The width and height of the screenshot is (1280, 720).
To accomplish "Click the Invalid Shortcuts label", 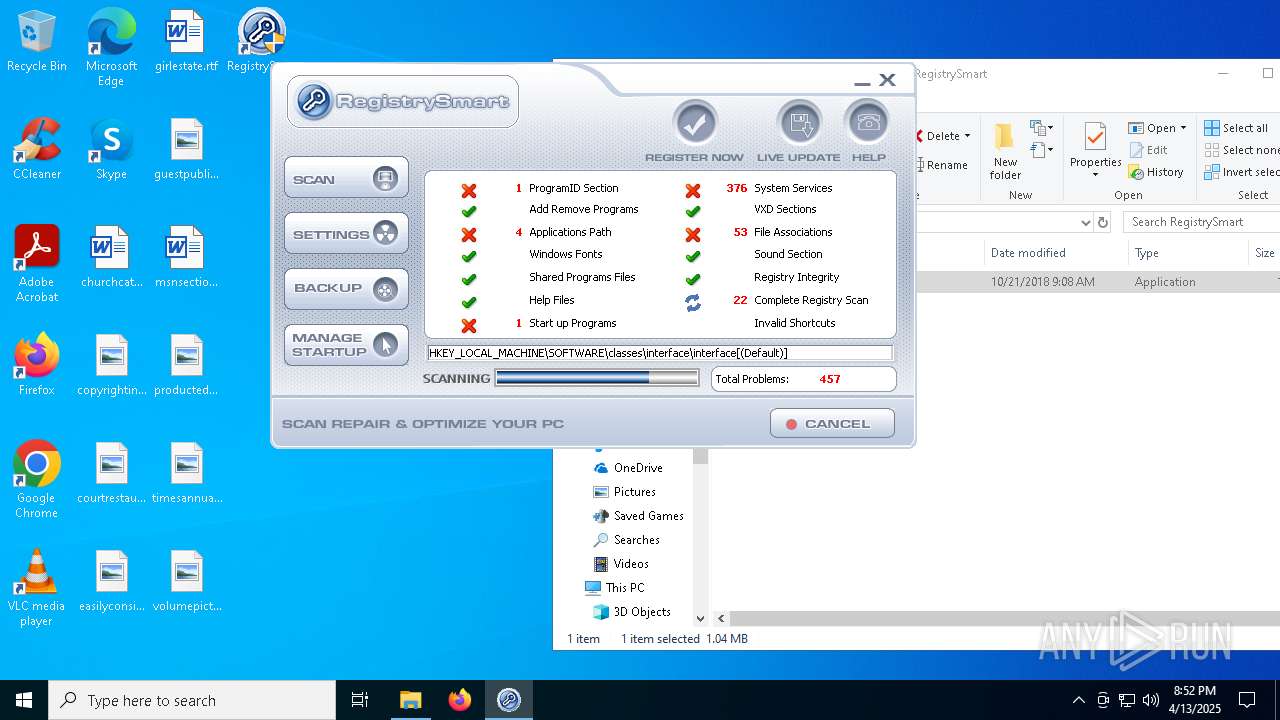I will [x=794, y=323].
